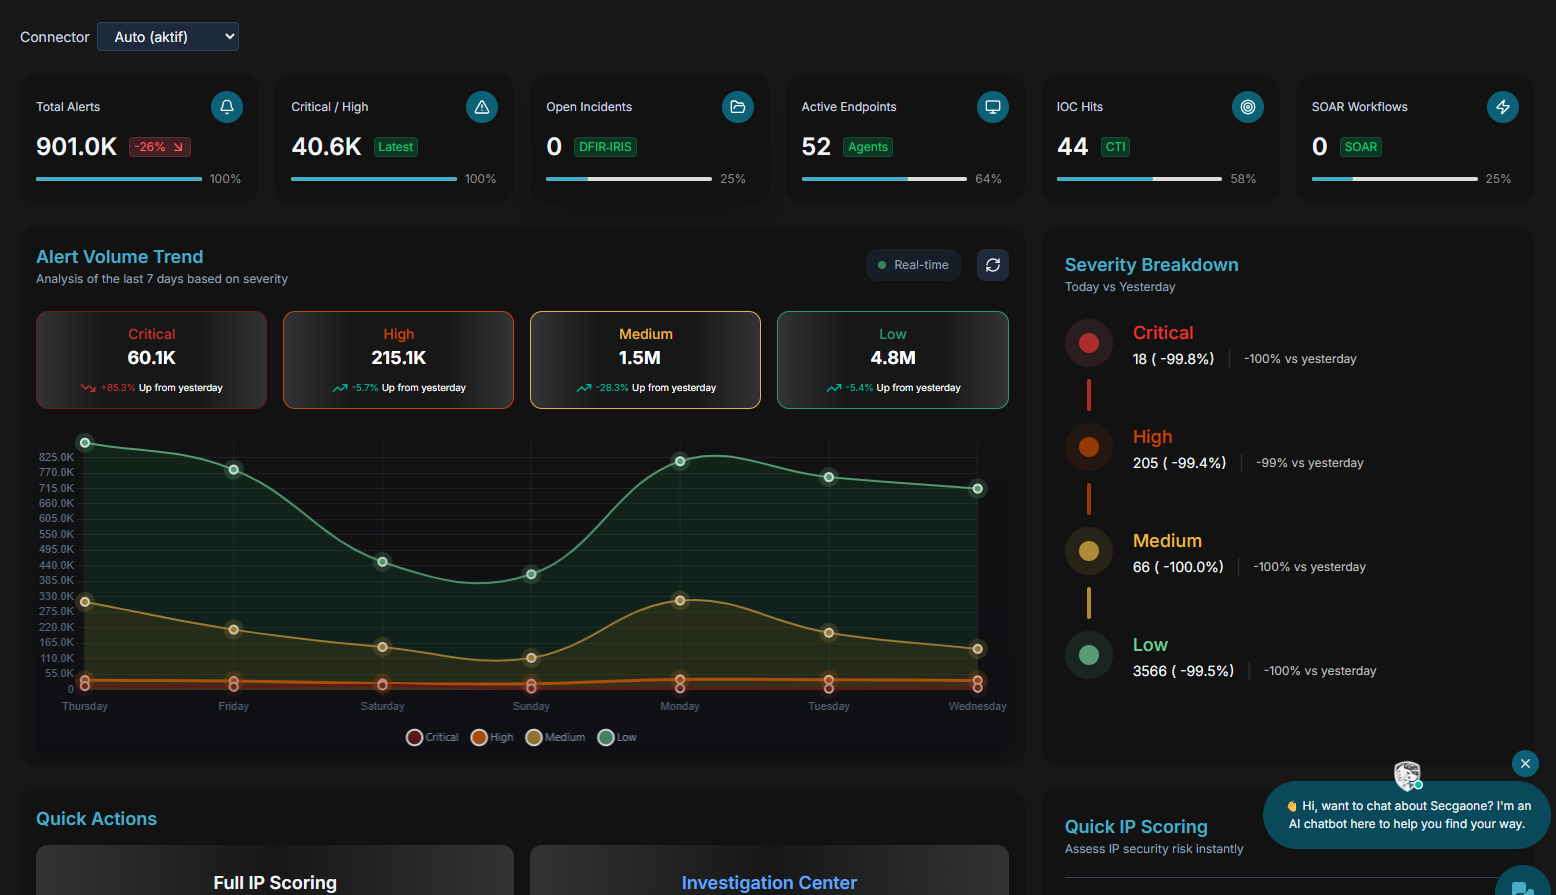Refresh the Alert Volume Trend chart
Image resolution: width=1556 pixels, height=895 pixels.
click(x=993, y=265)
